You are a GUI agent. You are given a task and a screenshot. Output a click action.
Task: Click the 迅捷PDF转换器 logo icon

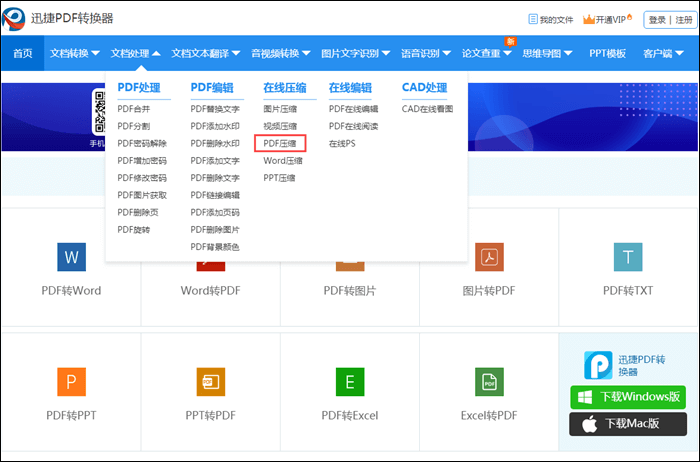click(13, 19)
